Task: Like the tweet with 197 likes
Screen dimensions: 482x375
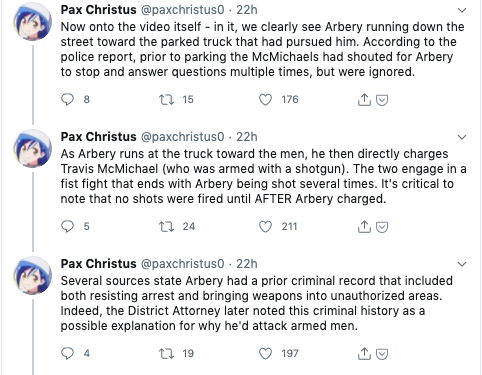Action: click(x=265, y=353)
